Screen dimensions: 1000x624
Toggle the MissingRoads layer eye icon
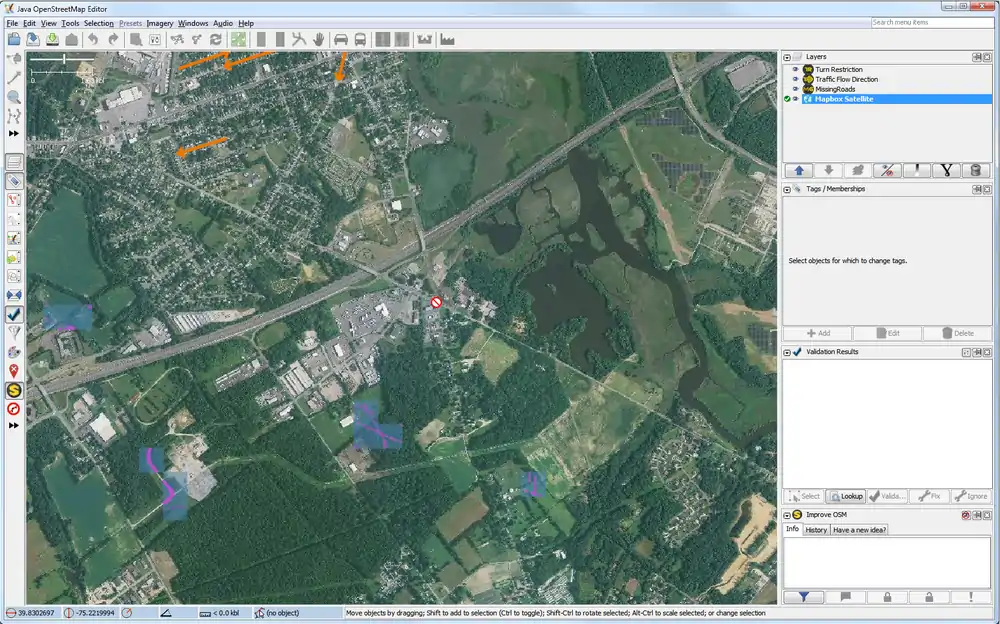pos(796,89)
